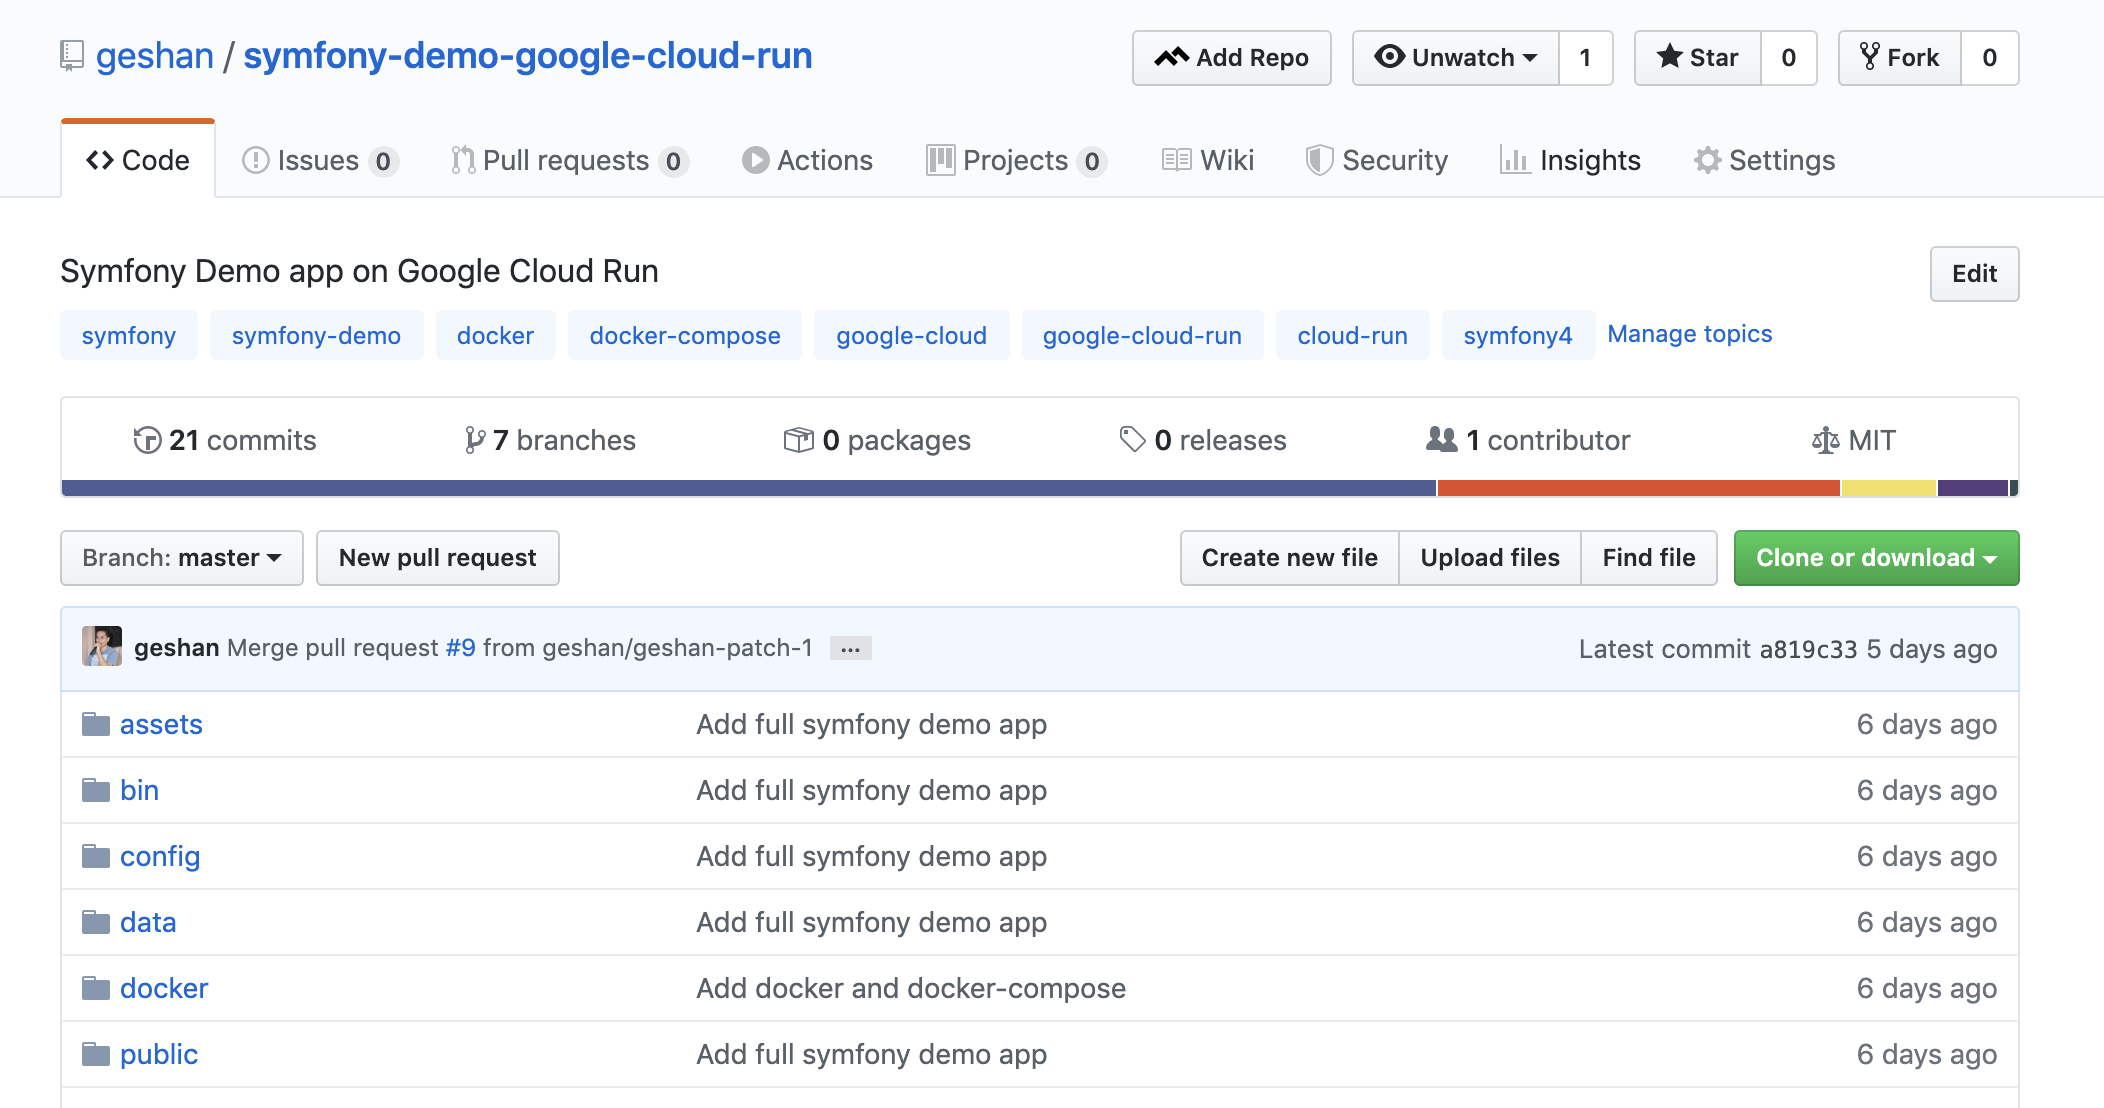
Task: Open the assets folder icon
Action: [96, 724]
